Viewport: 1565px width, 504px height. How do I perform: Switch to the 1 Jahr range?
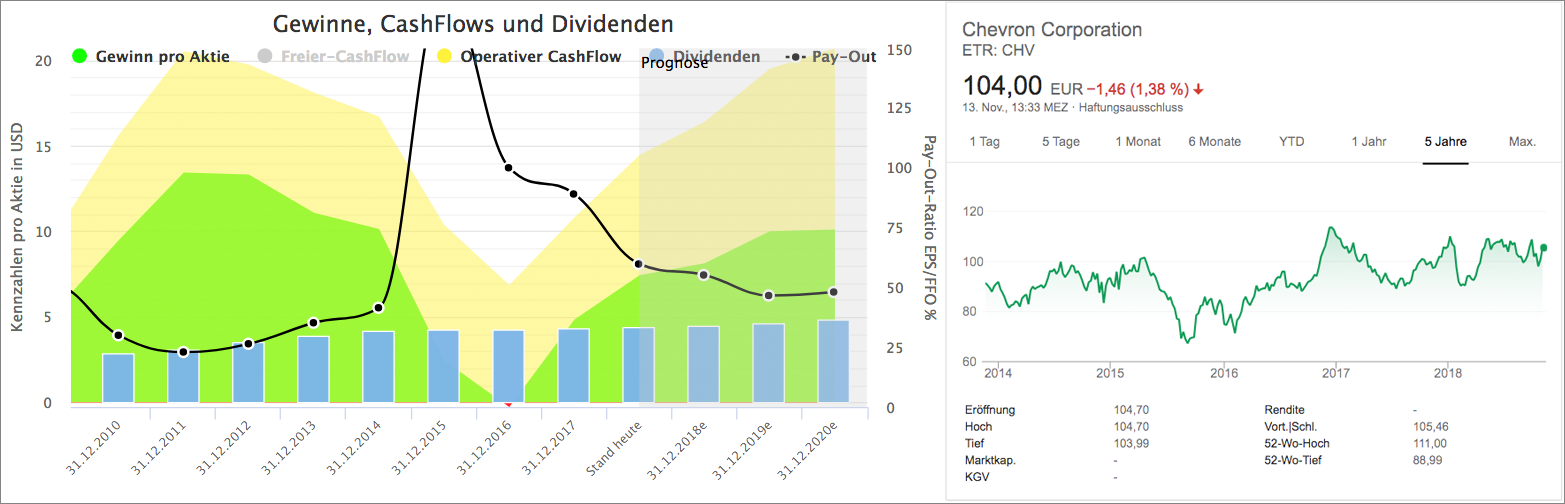point(1368,142)
